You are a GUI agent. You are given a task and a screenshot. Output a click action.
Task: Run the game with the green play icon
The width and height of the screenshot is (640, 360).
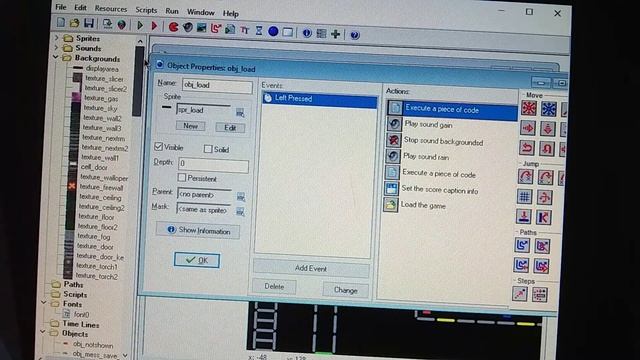point(140,26)
